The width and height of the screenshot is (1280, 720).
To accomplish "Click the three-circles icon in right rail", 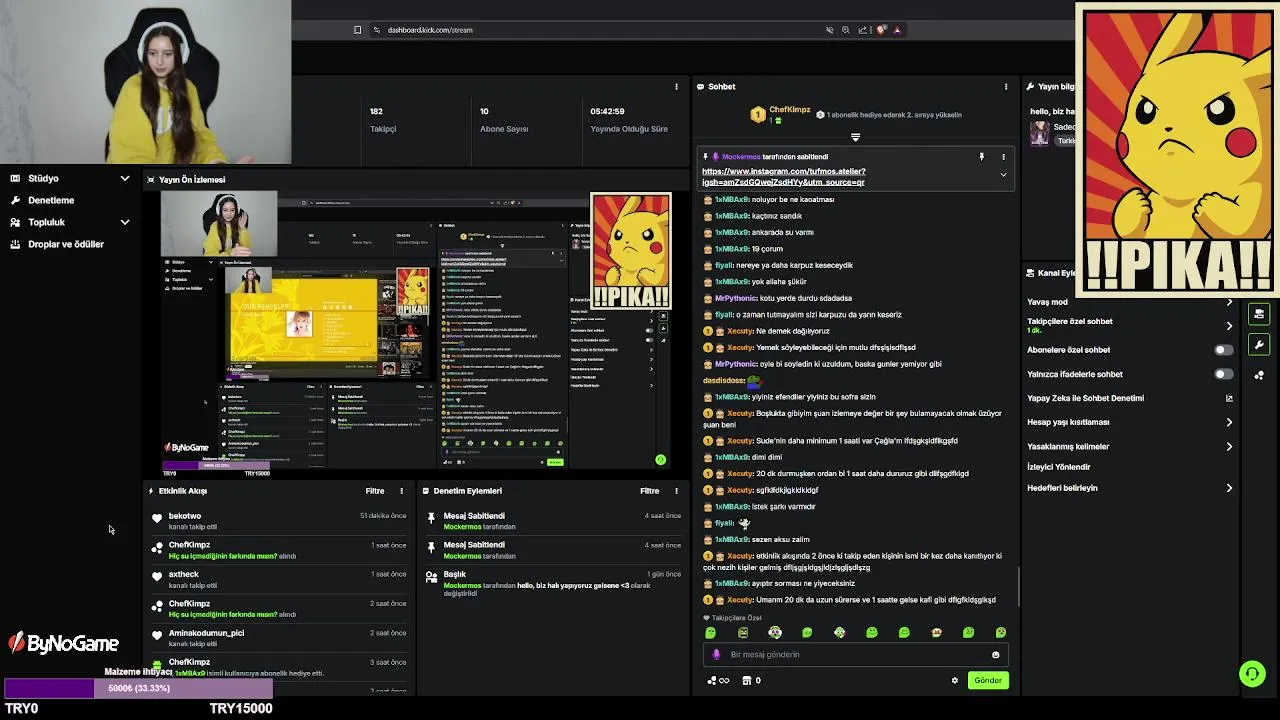I will coord(1259,376).
